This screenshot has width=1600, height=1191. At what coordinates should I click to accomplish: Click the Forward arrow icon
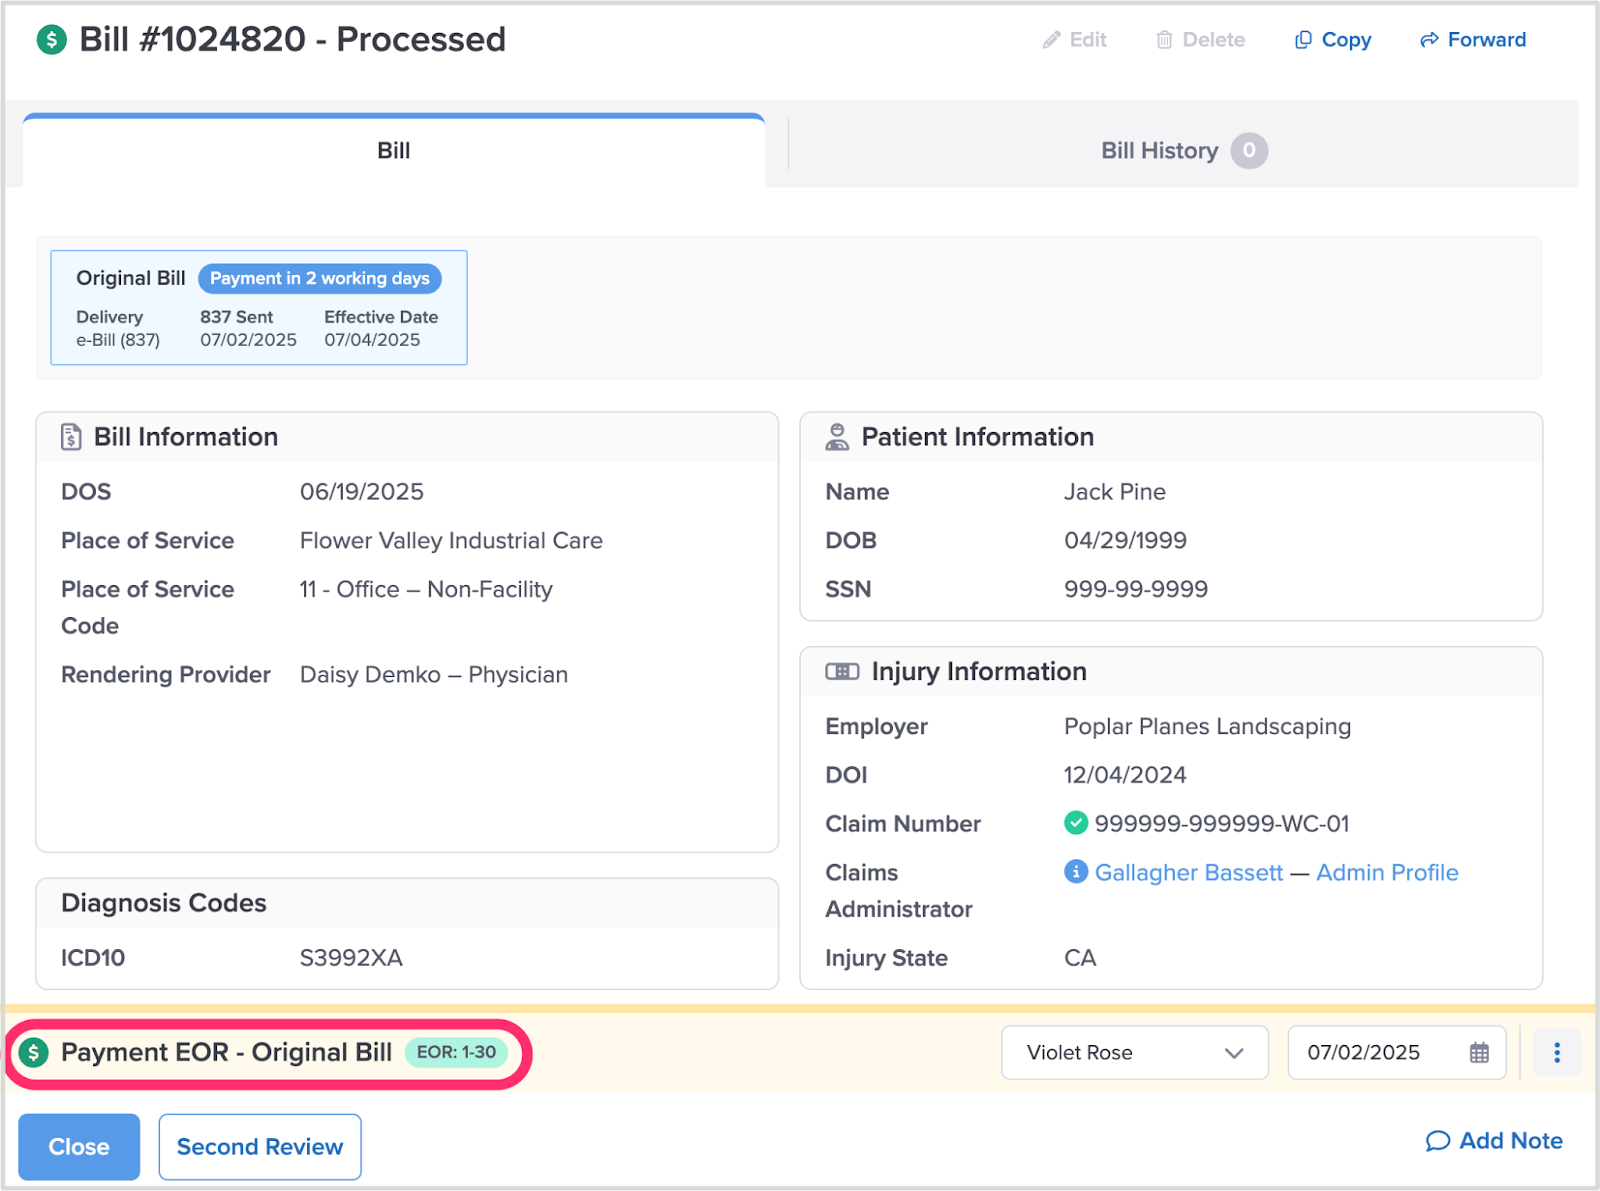click(1429, 40)
